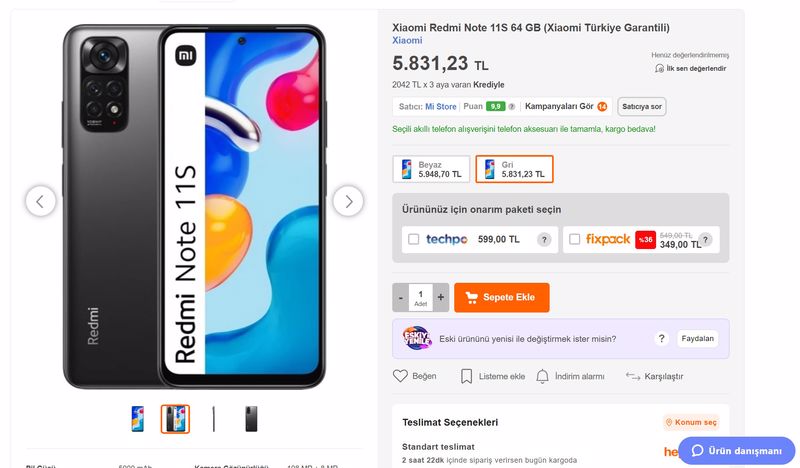Image resolution: width=800 pixels, height=468 pixels.
Task: Click the Karşılaştır compare arrows icon
Action: [633, 376]
